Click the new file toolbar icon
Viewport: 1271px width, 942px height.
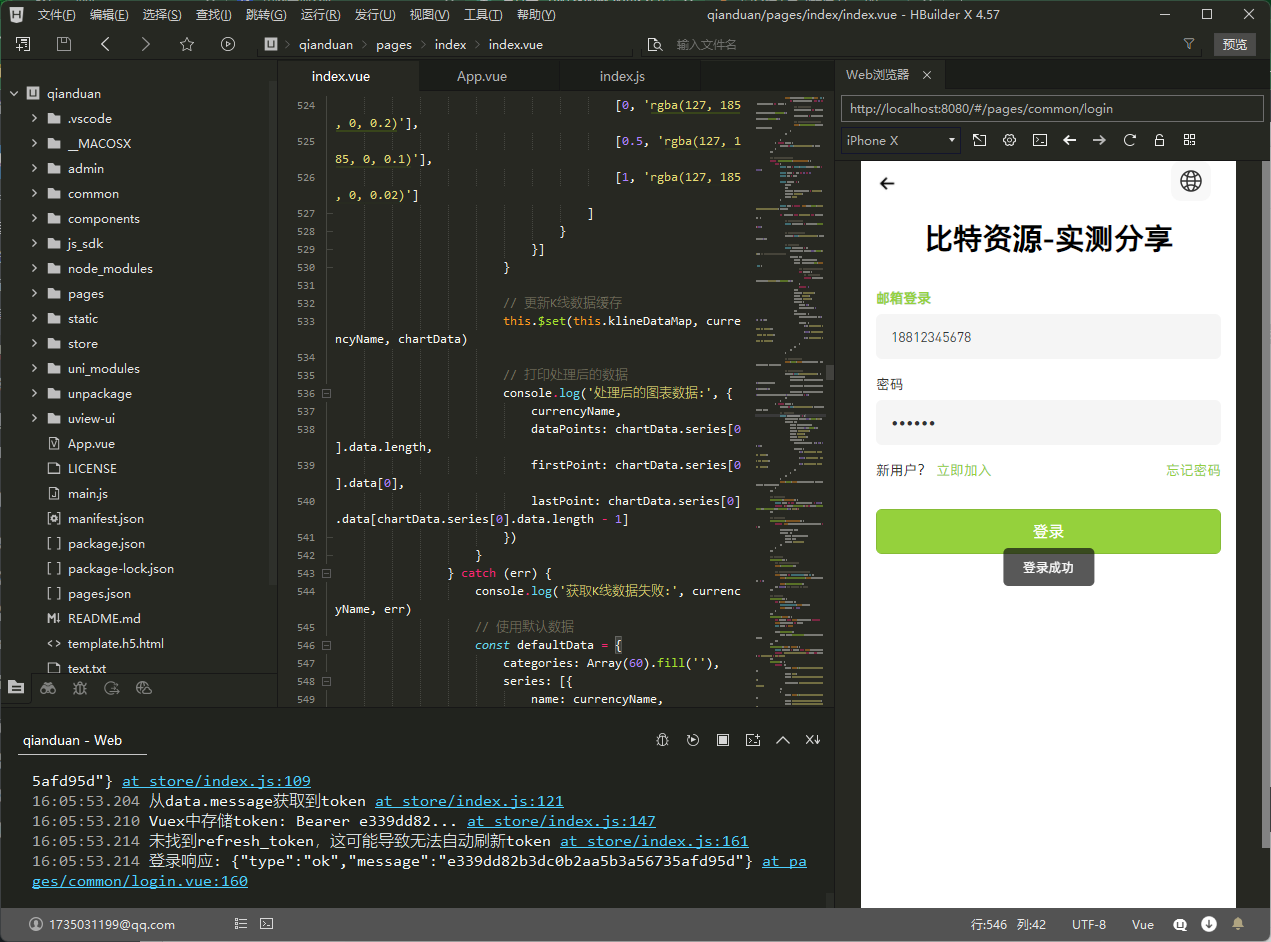pos(23,44)
